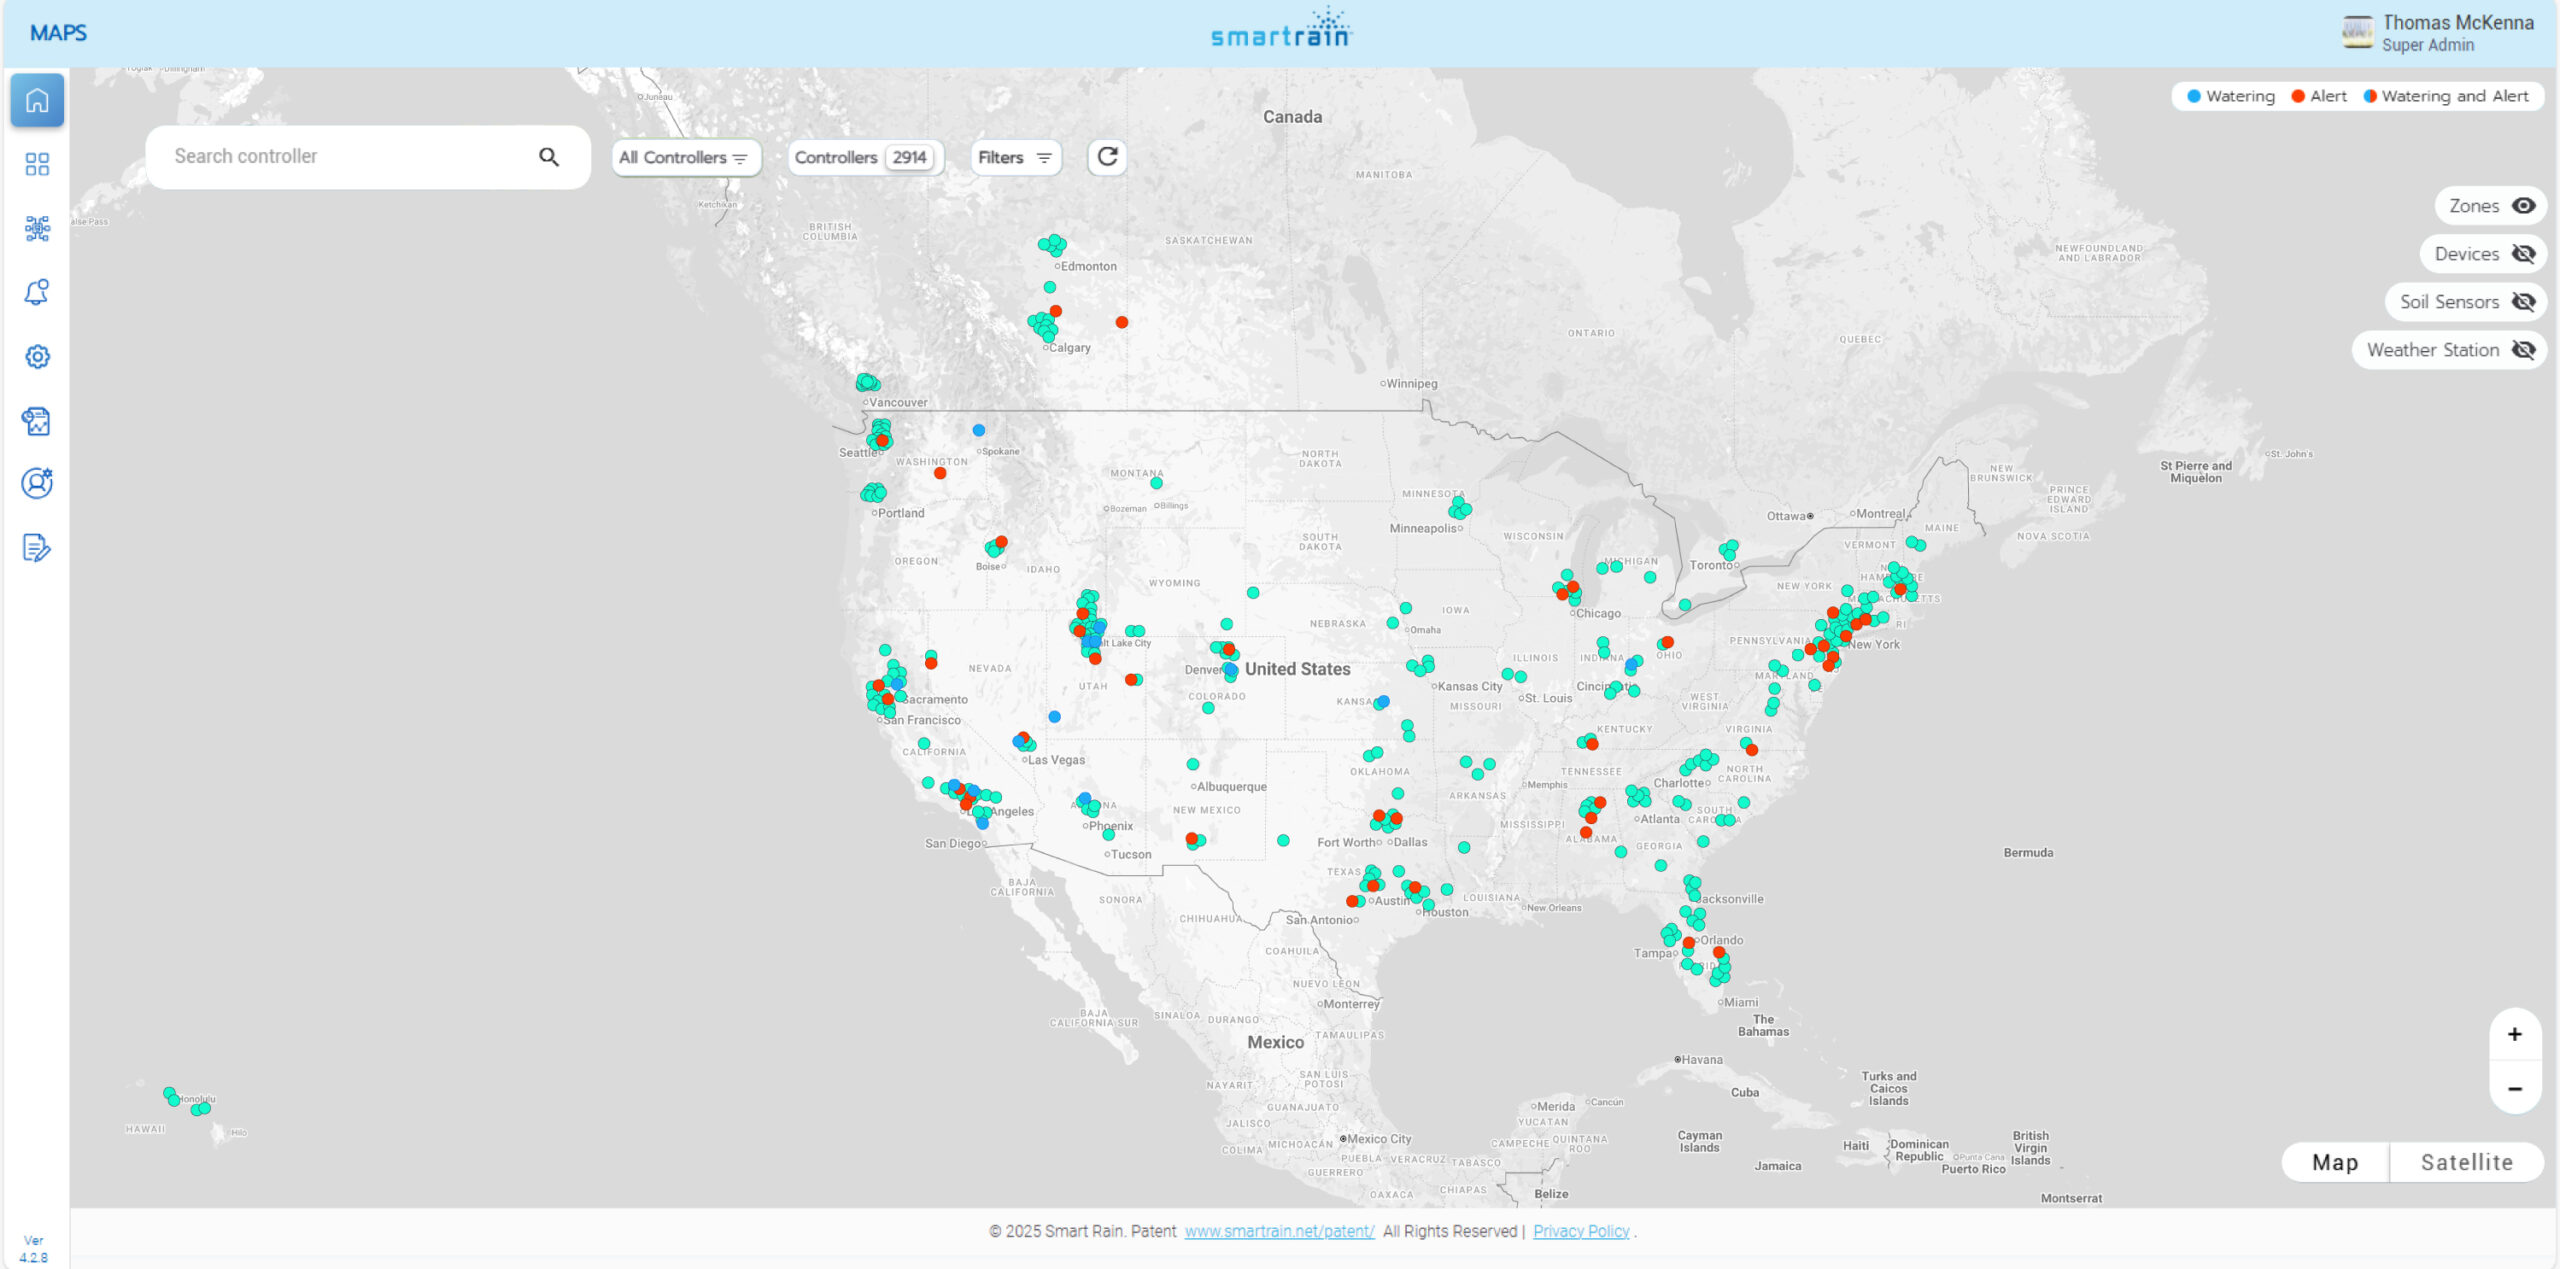Open the user management icon
Viewport: 2560px width, 1269px height.
(x=37, y=484)
